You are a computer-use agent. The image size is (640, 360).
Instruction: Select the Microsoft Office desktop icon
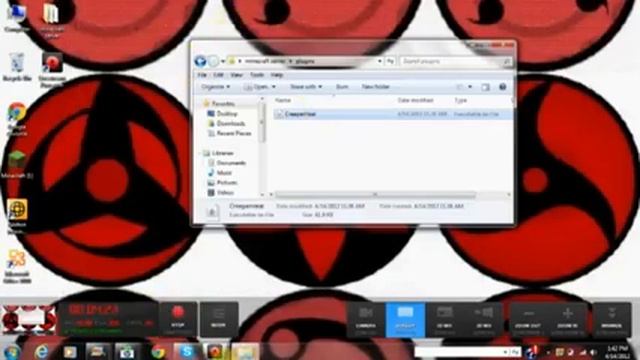click(x=17, y=266)
